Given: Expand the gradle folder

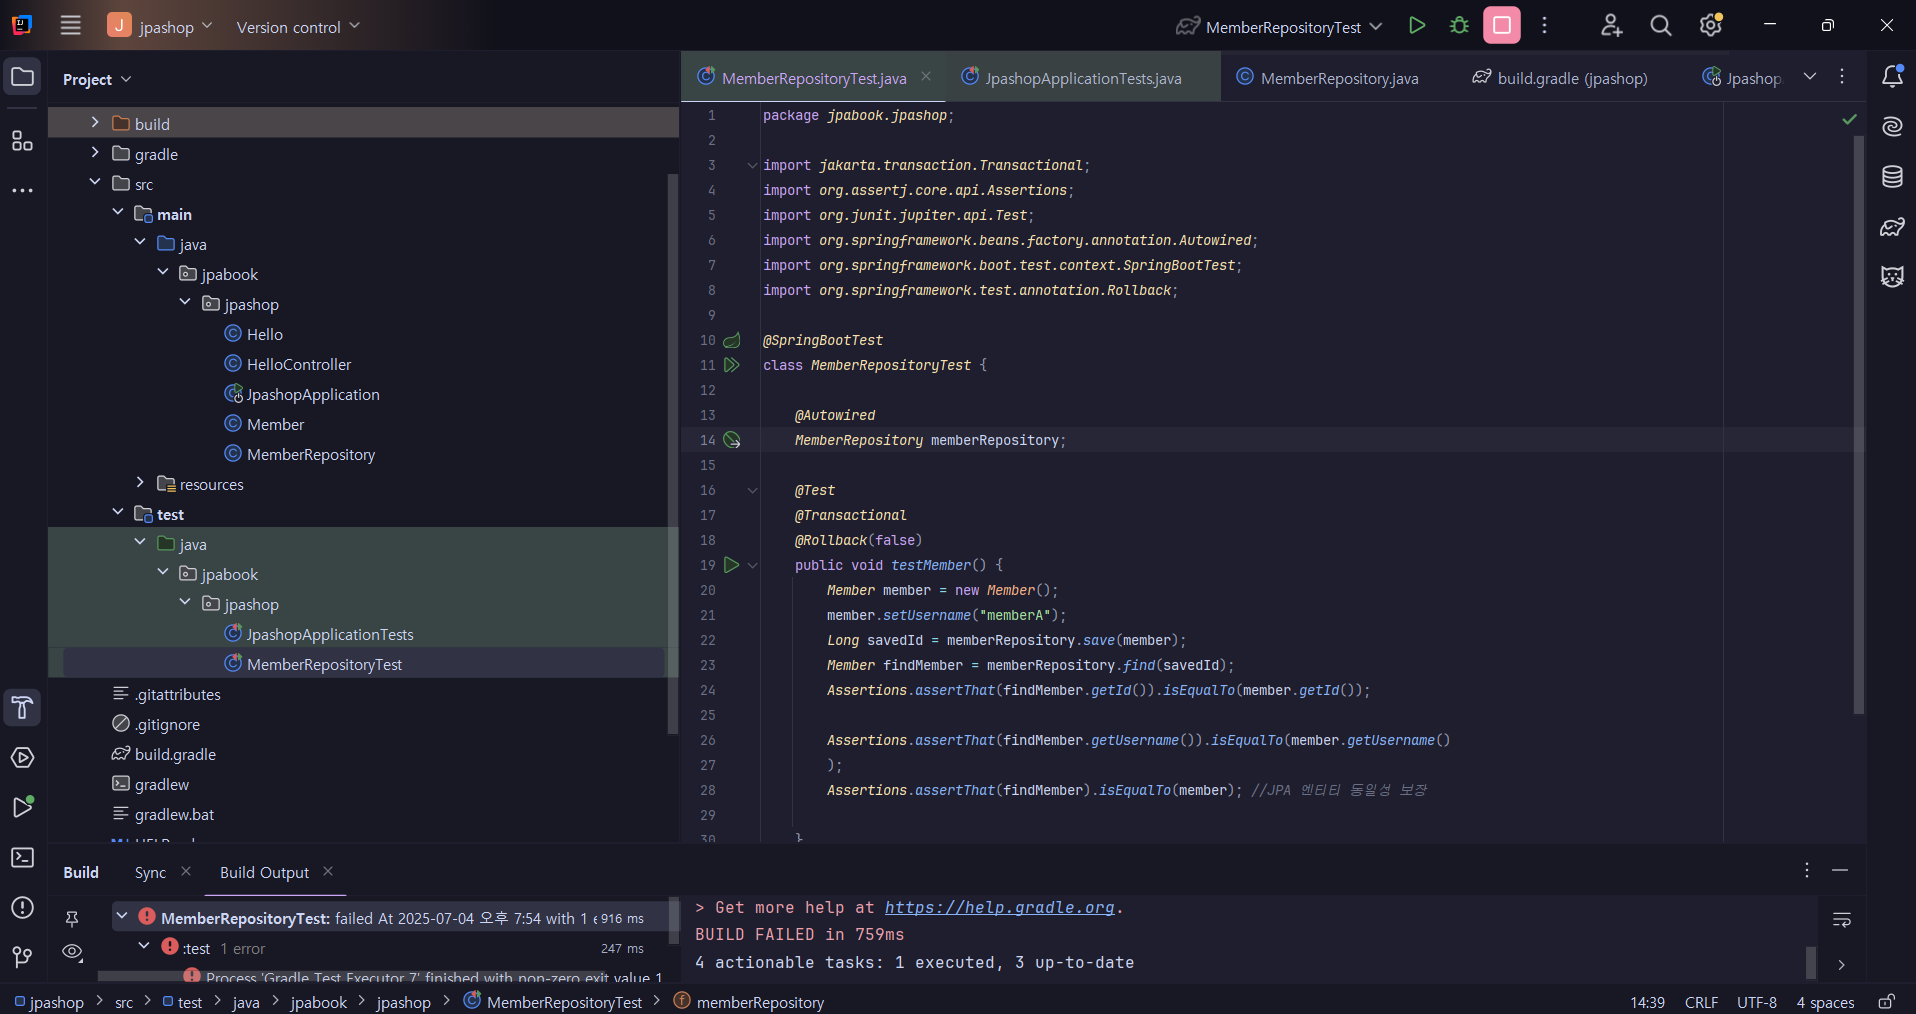Looking at the screenshot, I should 95,152.
